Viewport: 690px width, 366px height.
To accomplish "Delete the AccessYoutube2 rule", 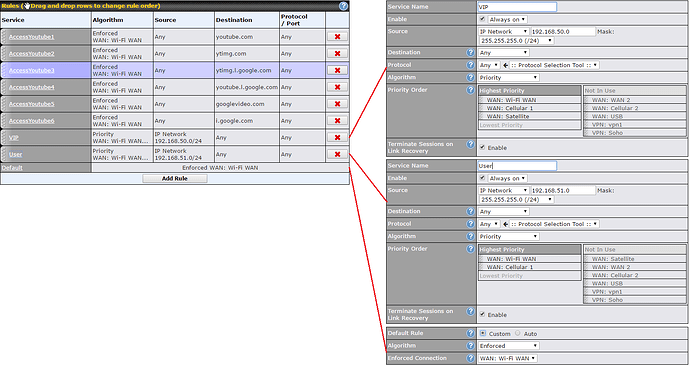I will [x=337, y=53].
